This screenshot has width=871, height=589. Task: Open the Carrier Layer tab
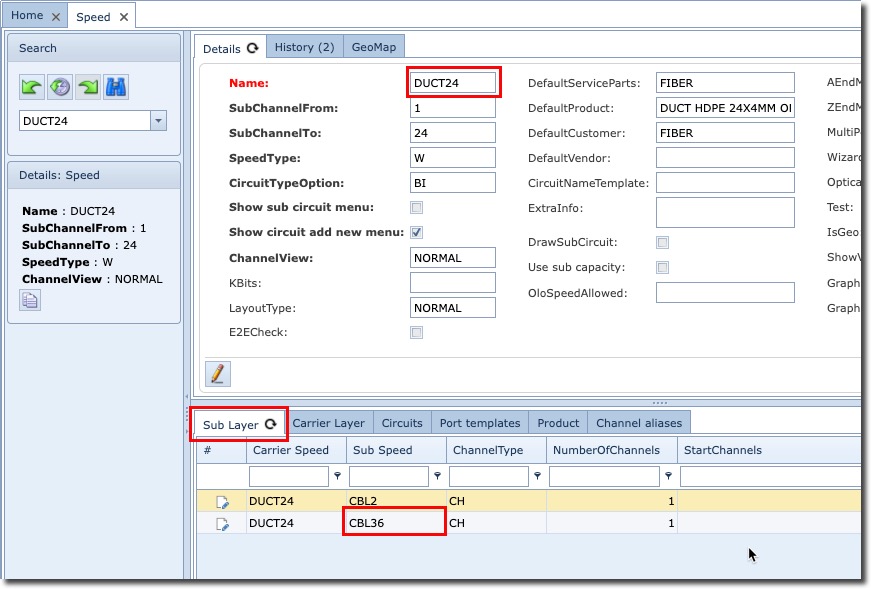click(x=328, y=423)
